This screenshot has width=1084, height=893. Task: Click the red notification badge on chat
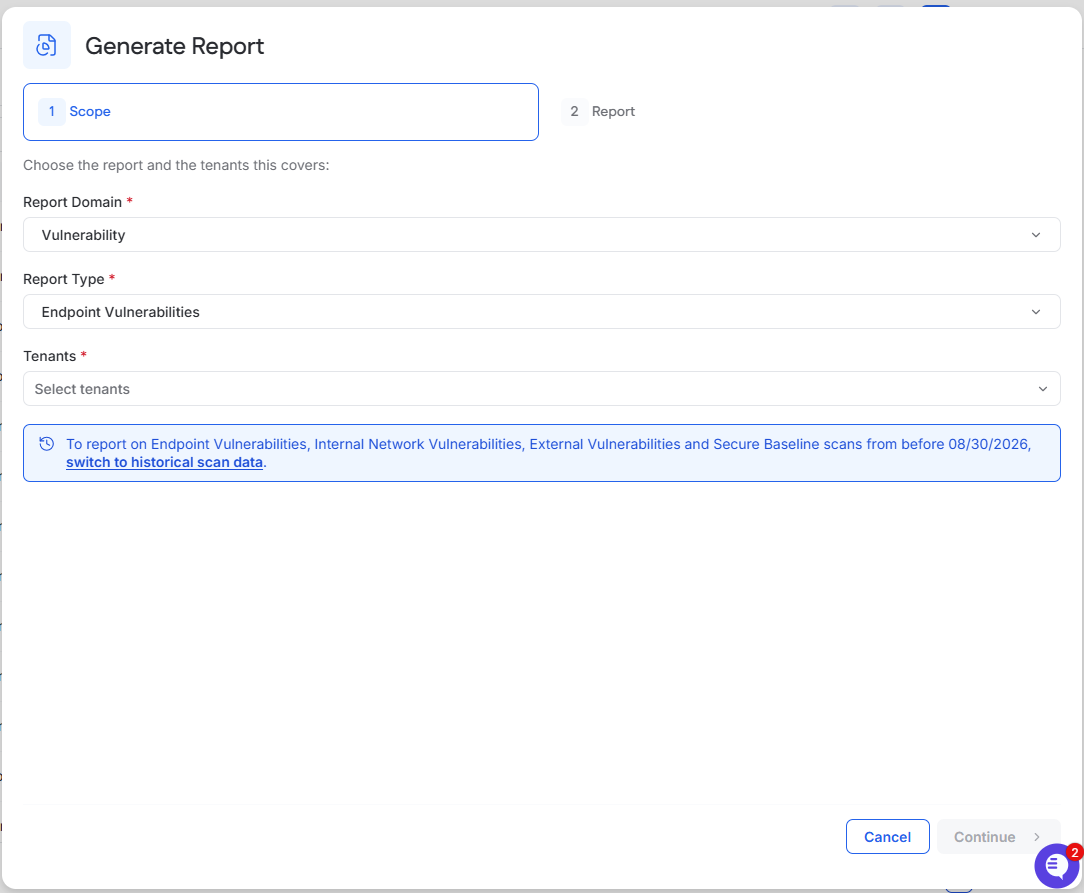tap(1074, 852)
